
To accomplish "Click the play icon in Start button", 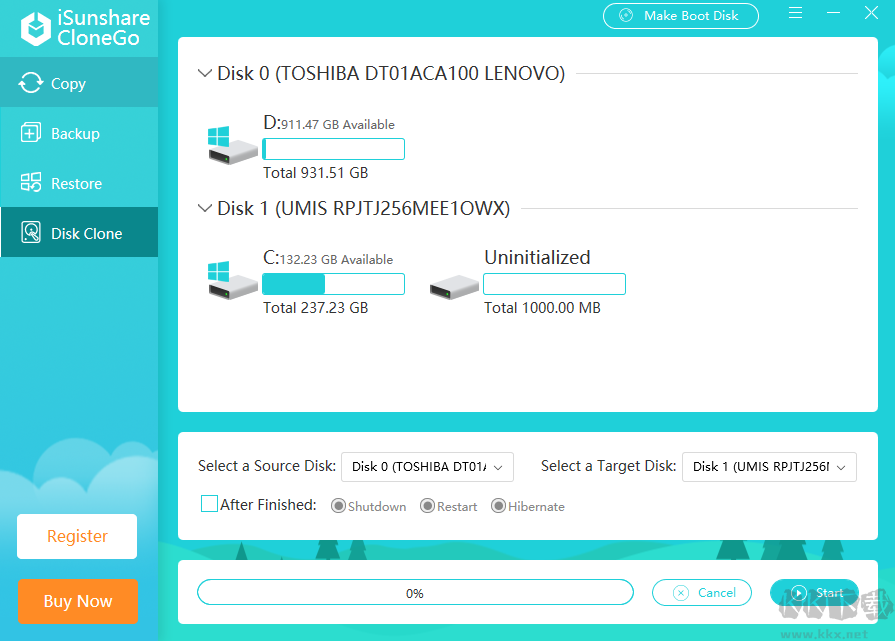I will pos(799,593).
